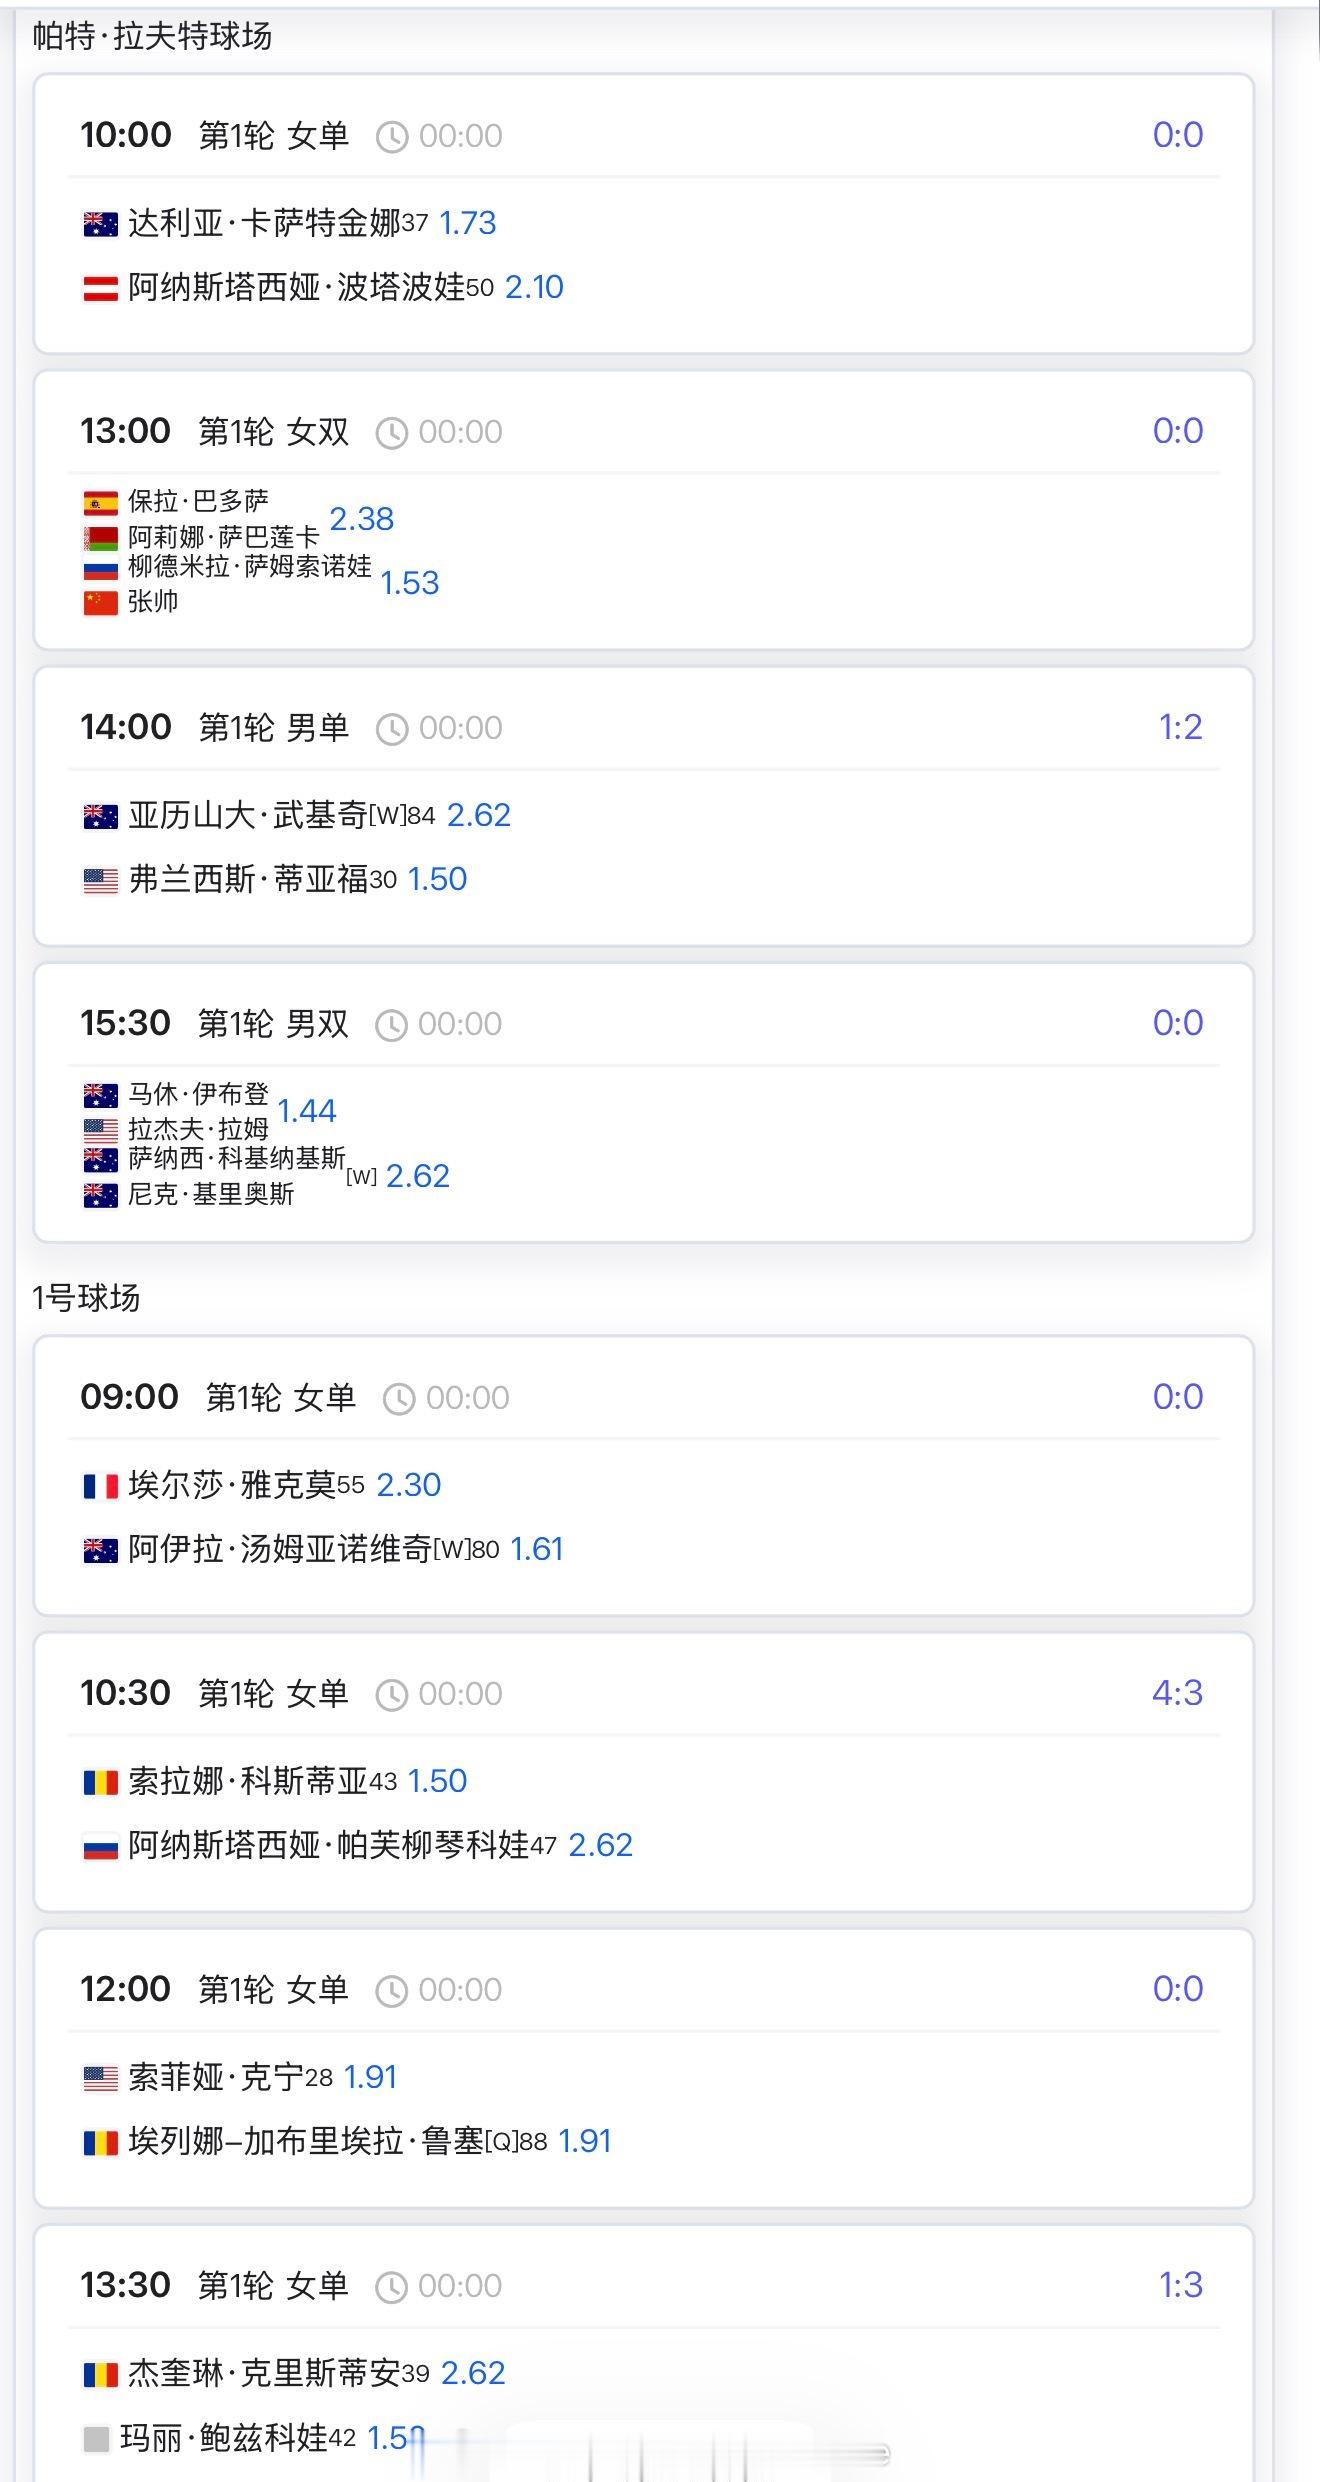Select odds 1.73 for 达利亚·卡萨特金娜
This screenshot has height=2482, width=1320.
(x=467, y=223)
